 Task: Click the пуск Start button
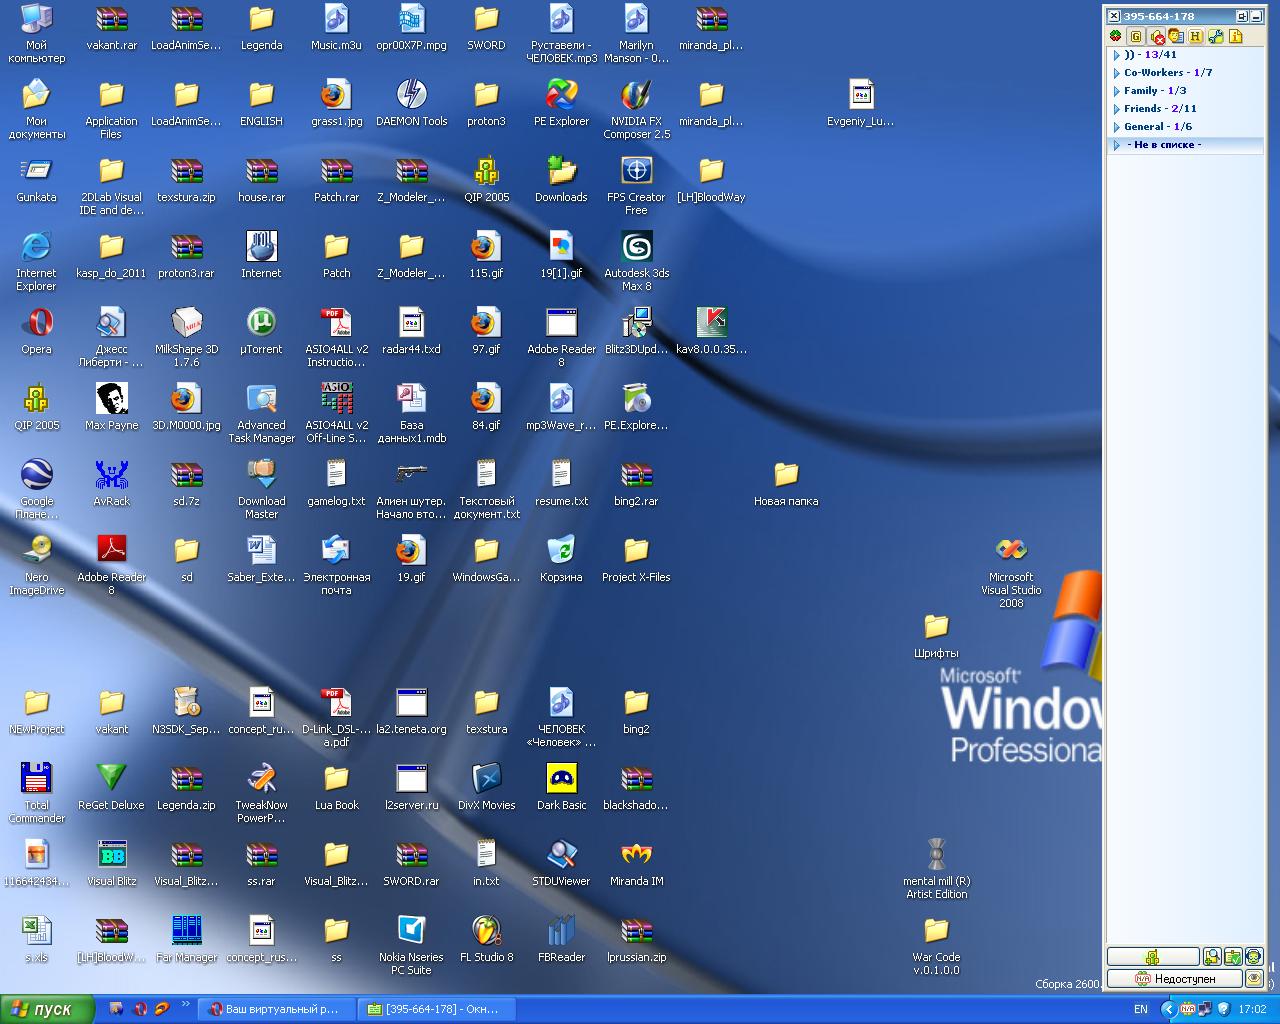tap(47, 1009)
